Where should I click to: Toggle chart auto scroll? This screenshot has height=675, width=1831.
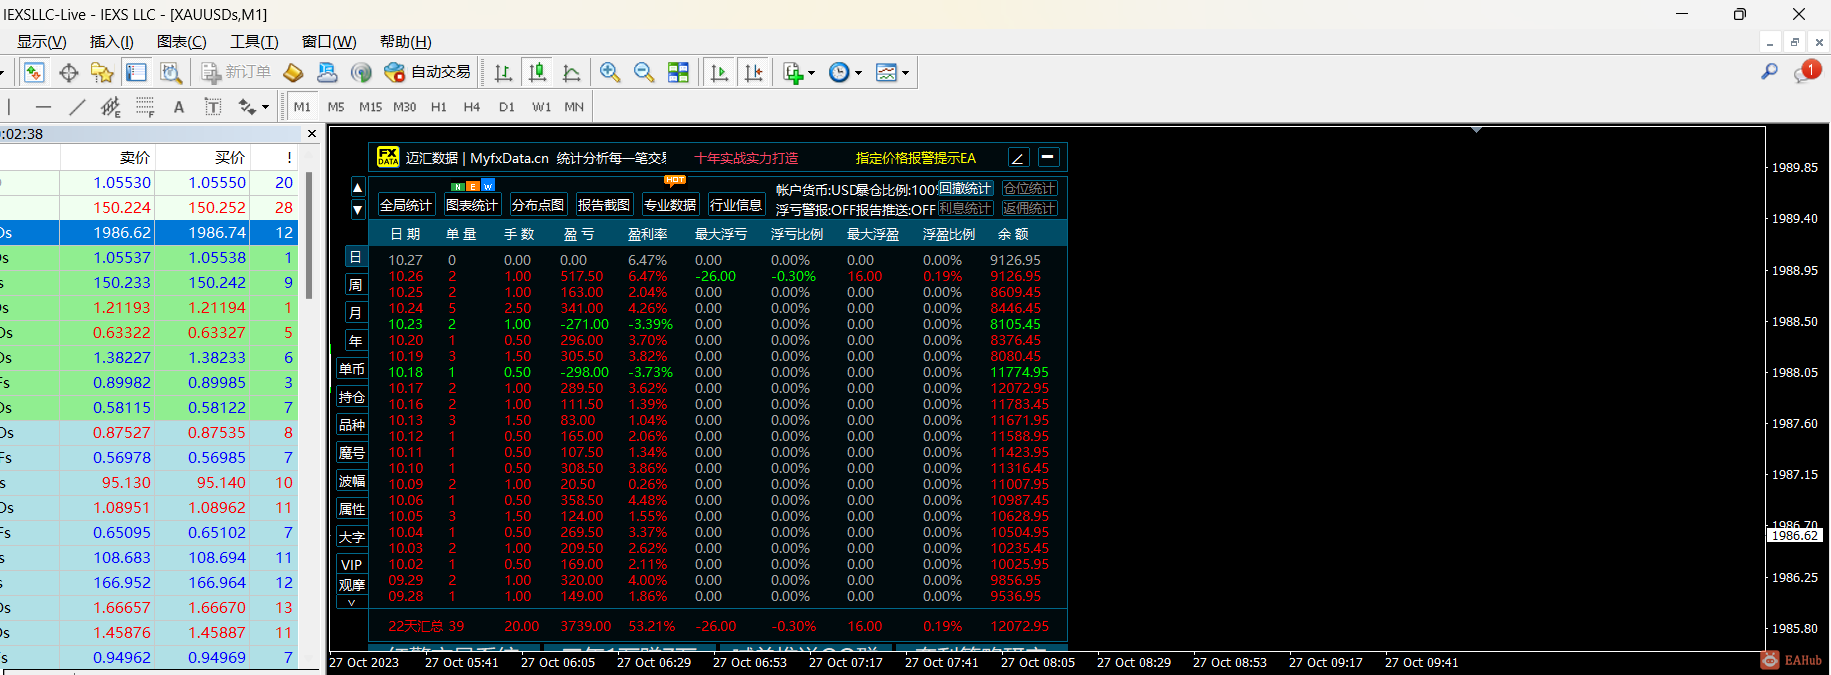tap(719, 72)
